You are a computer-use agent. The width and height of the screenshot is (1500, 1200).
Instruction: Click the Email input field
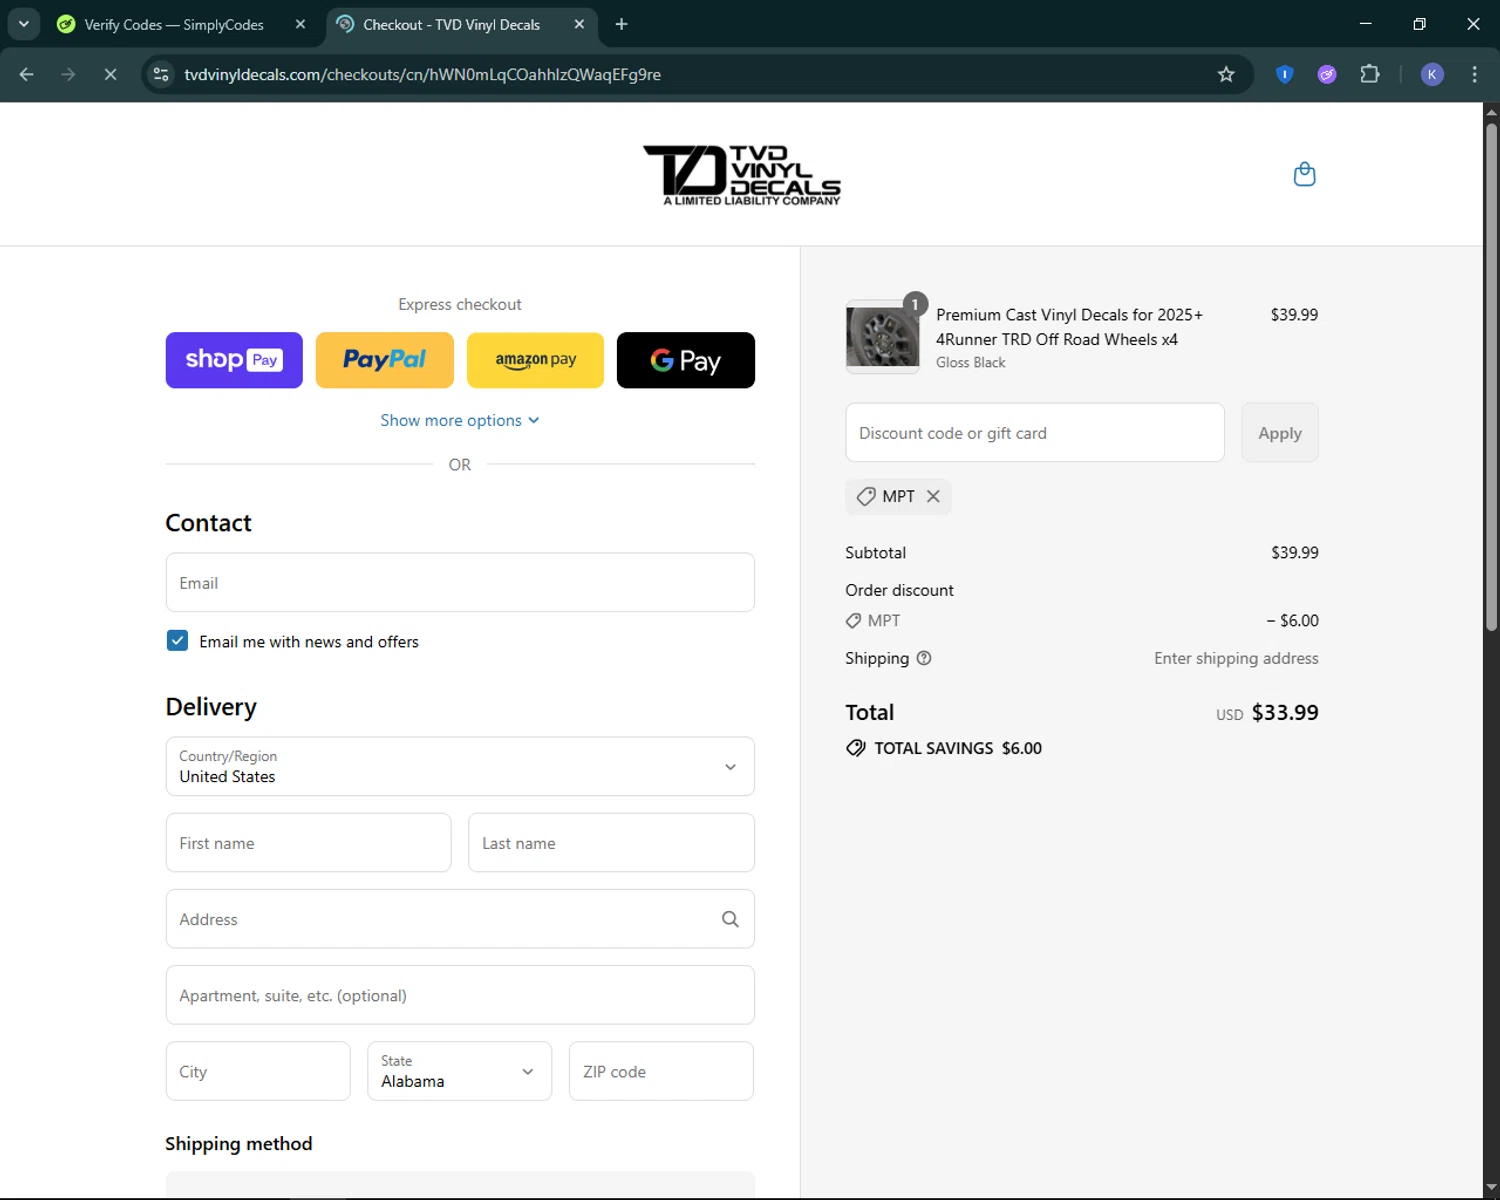460,582
